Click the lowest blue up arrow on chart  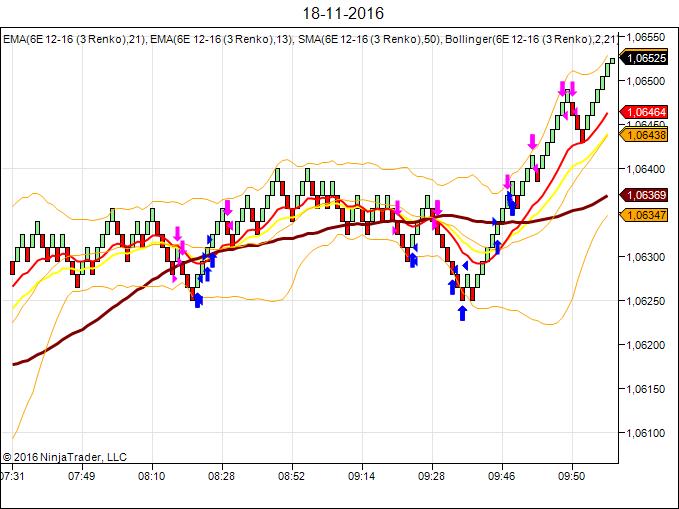[x=462, y=313]
